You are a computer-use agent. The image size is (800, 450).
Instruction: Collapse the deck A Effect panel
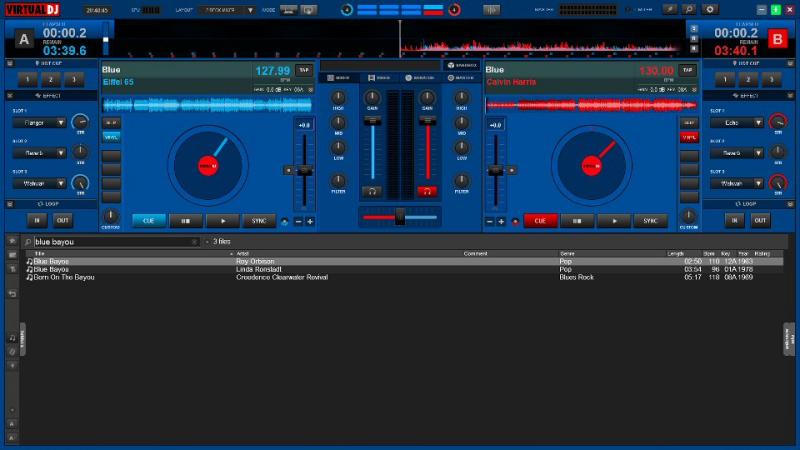coord(10,95)
